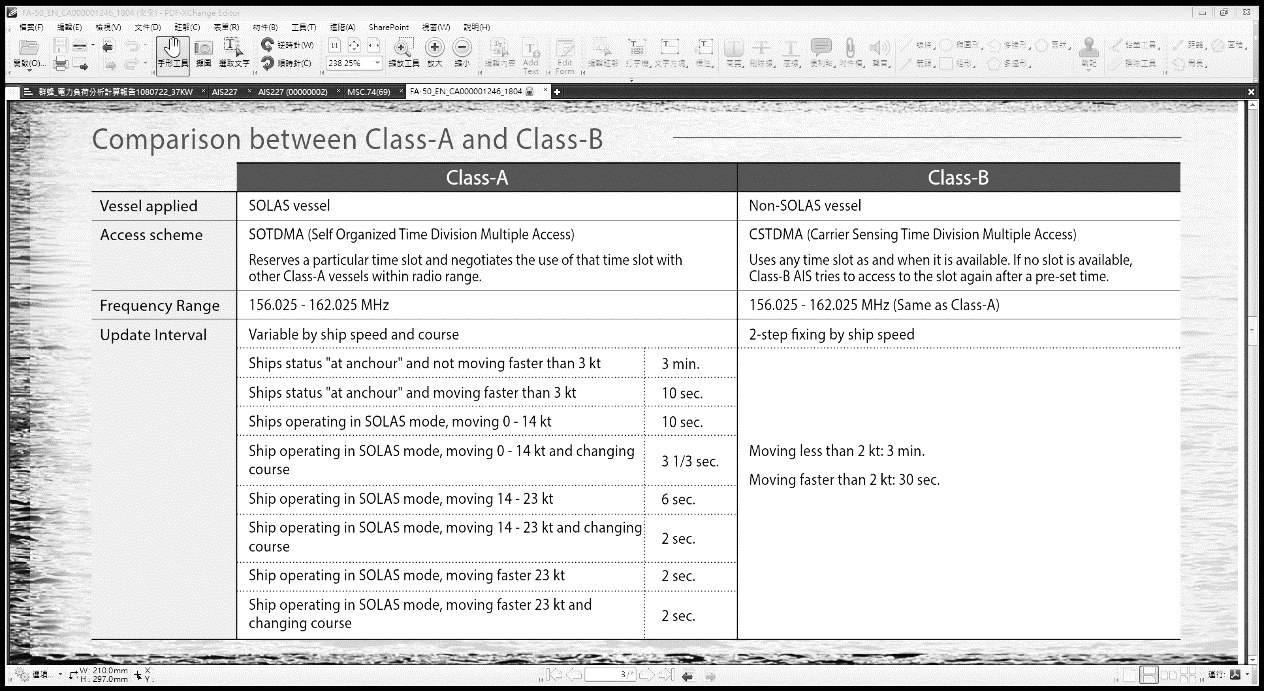Select the Sticky Note comment tool
1264x691 pixels.
click(x=821, y=52)
